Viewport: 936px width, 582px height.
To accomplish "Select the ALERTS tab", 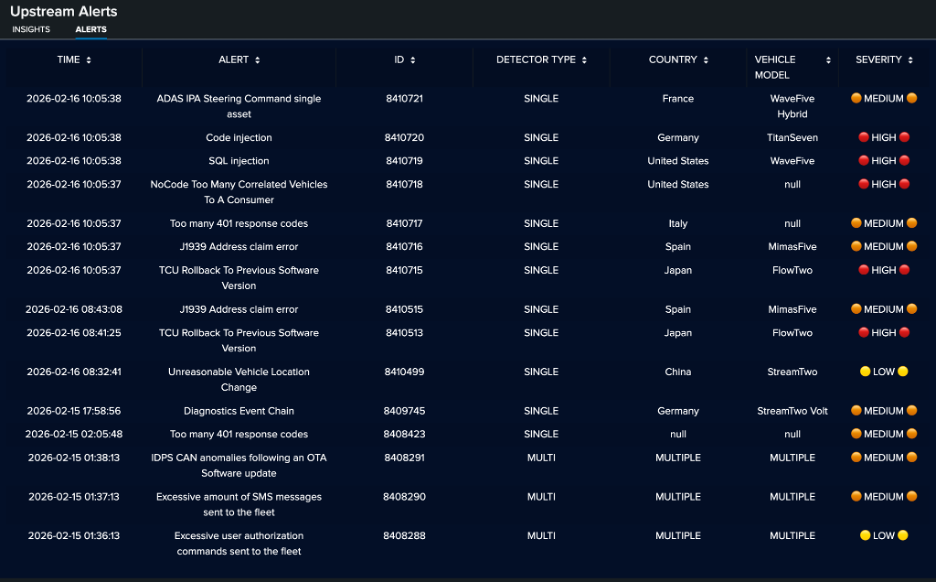I will tap(91, 30).
